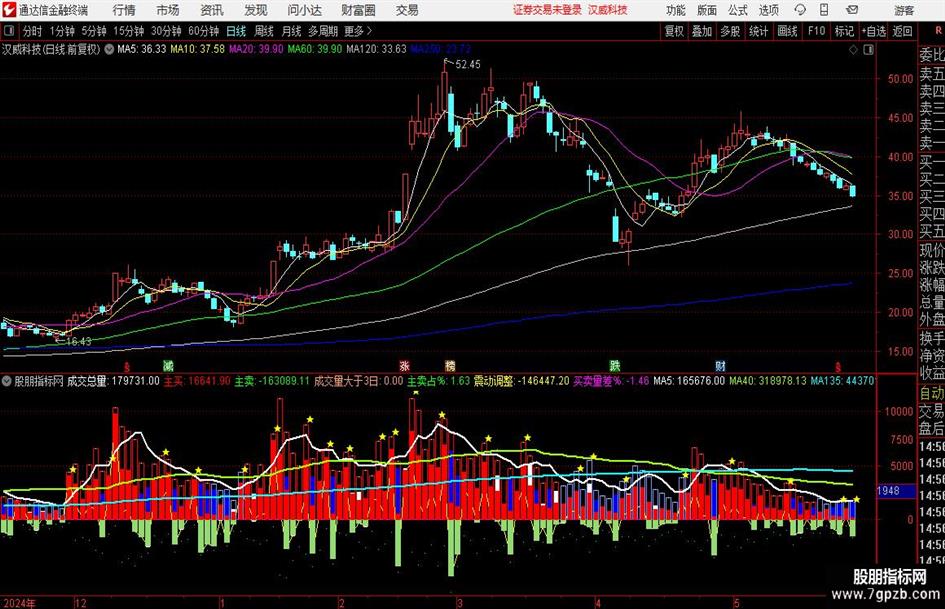Open the 选项 menu

click(x=768, y=10)
